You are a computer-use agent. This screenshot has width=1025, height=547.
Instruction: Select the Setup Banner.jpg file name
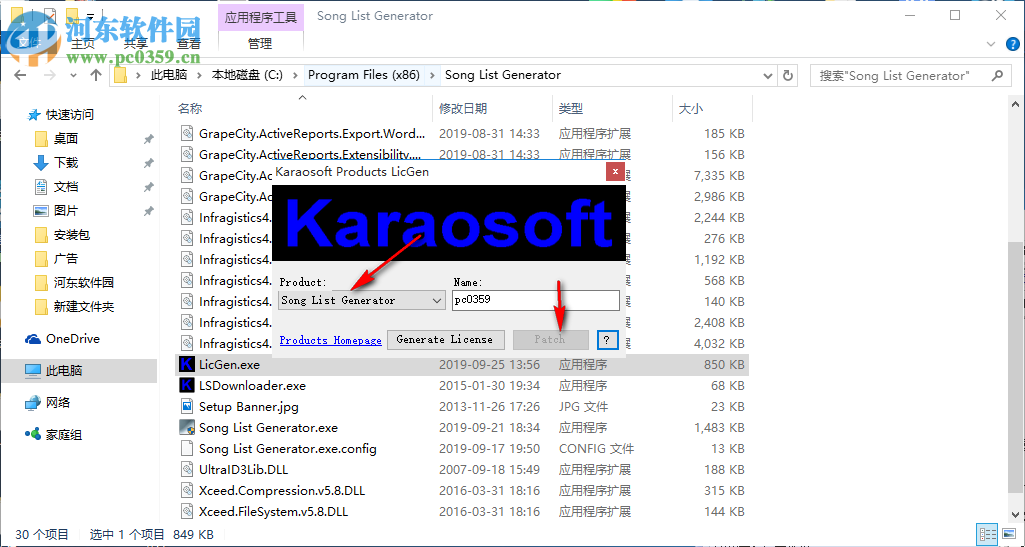[248, 406]
